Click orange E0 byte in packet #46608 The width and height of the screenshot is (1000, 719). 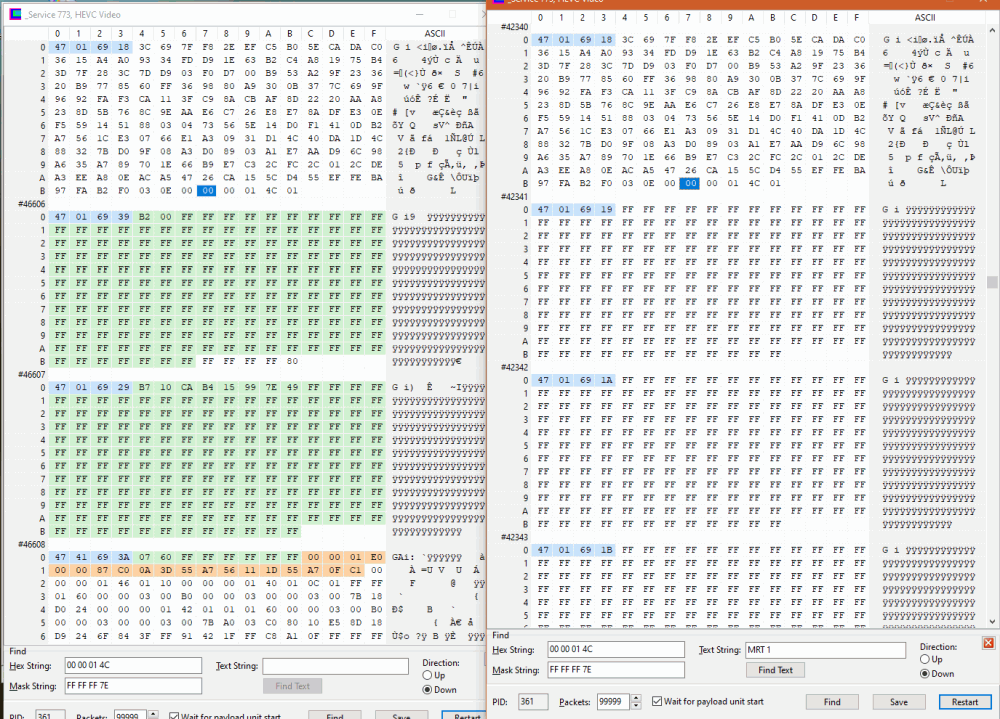point(376,557)
